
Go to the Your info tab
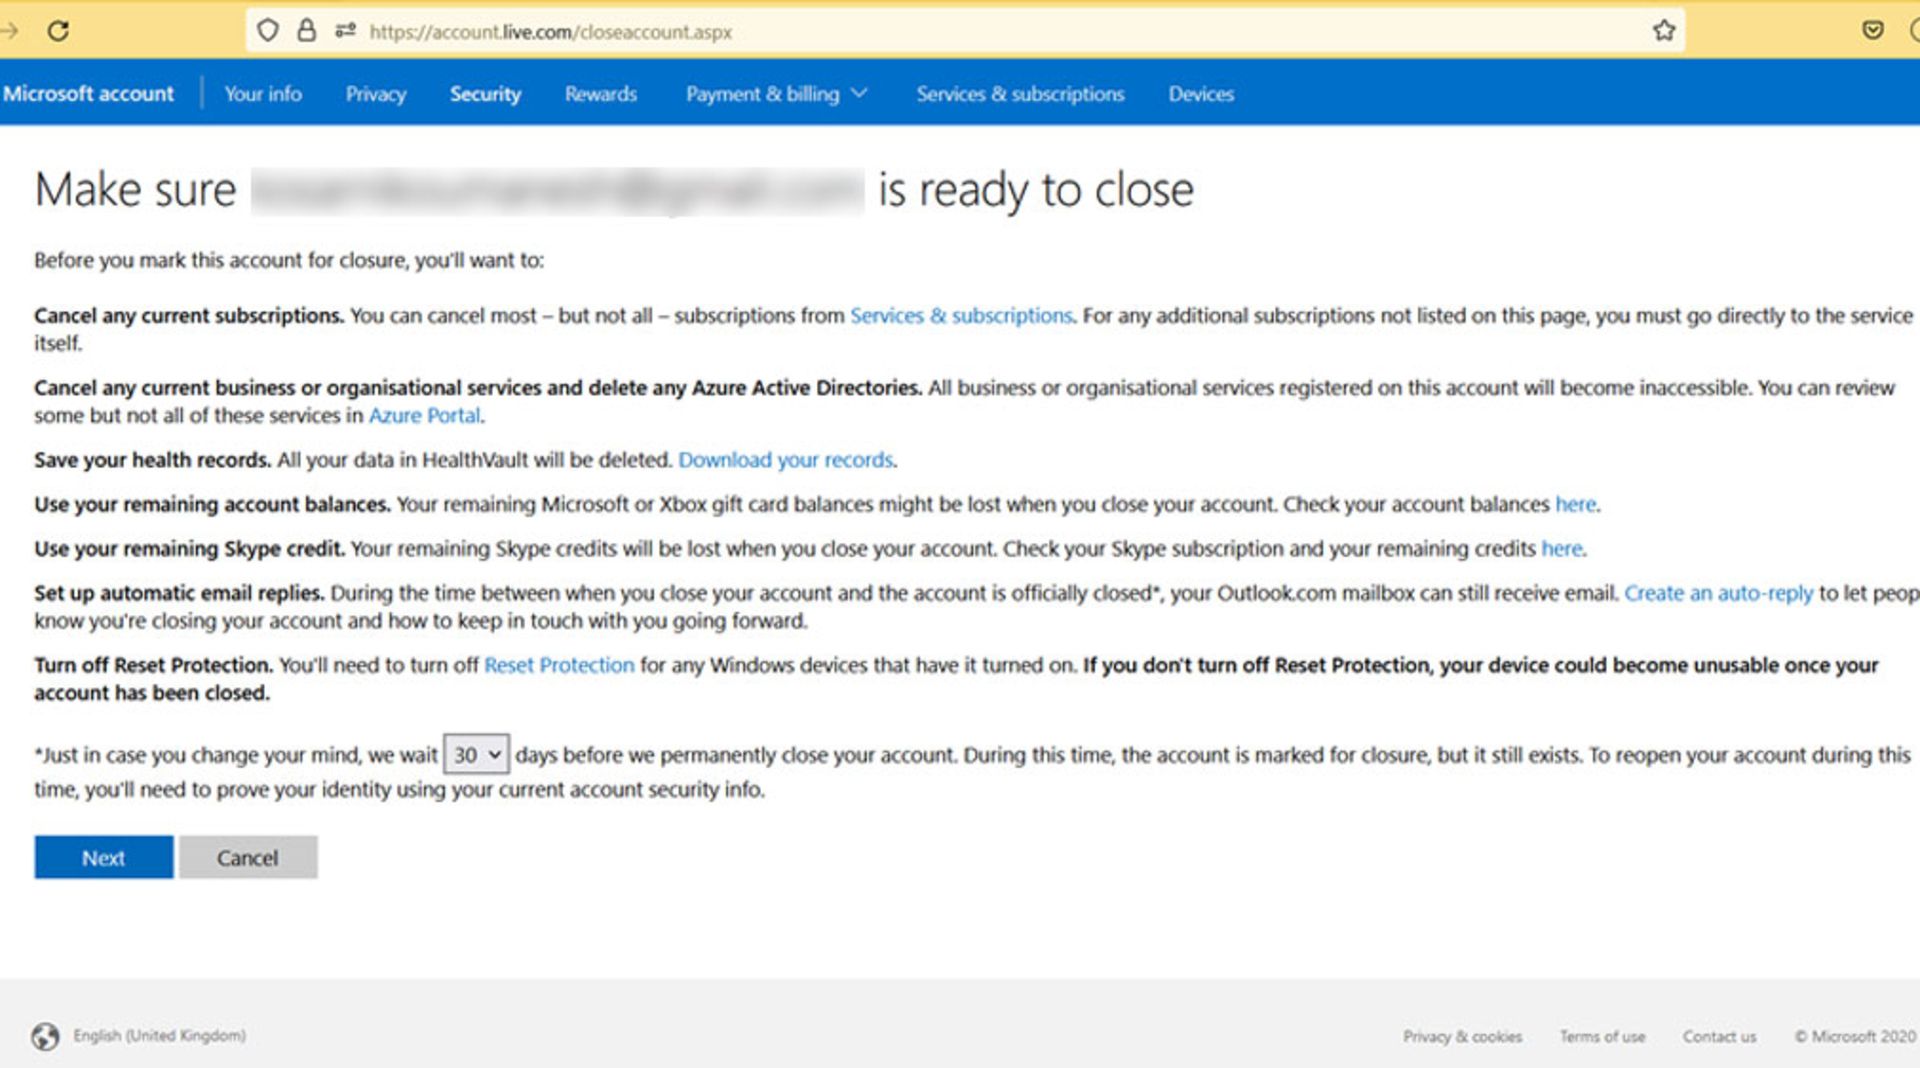coord(263,94)
